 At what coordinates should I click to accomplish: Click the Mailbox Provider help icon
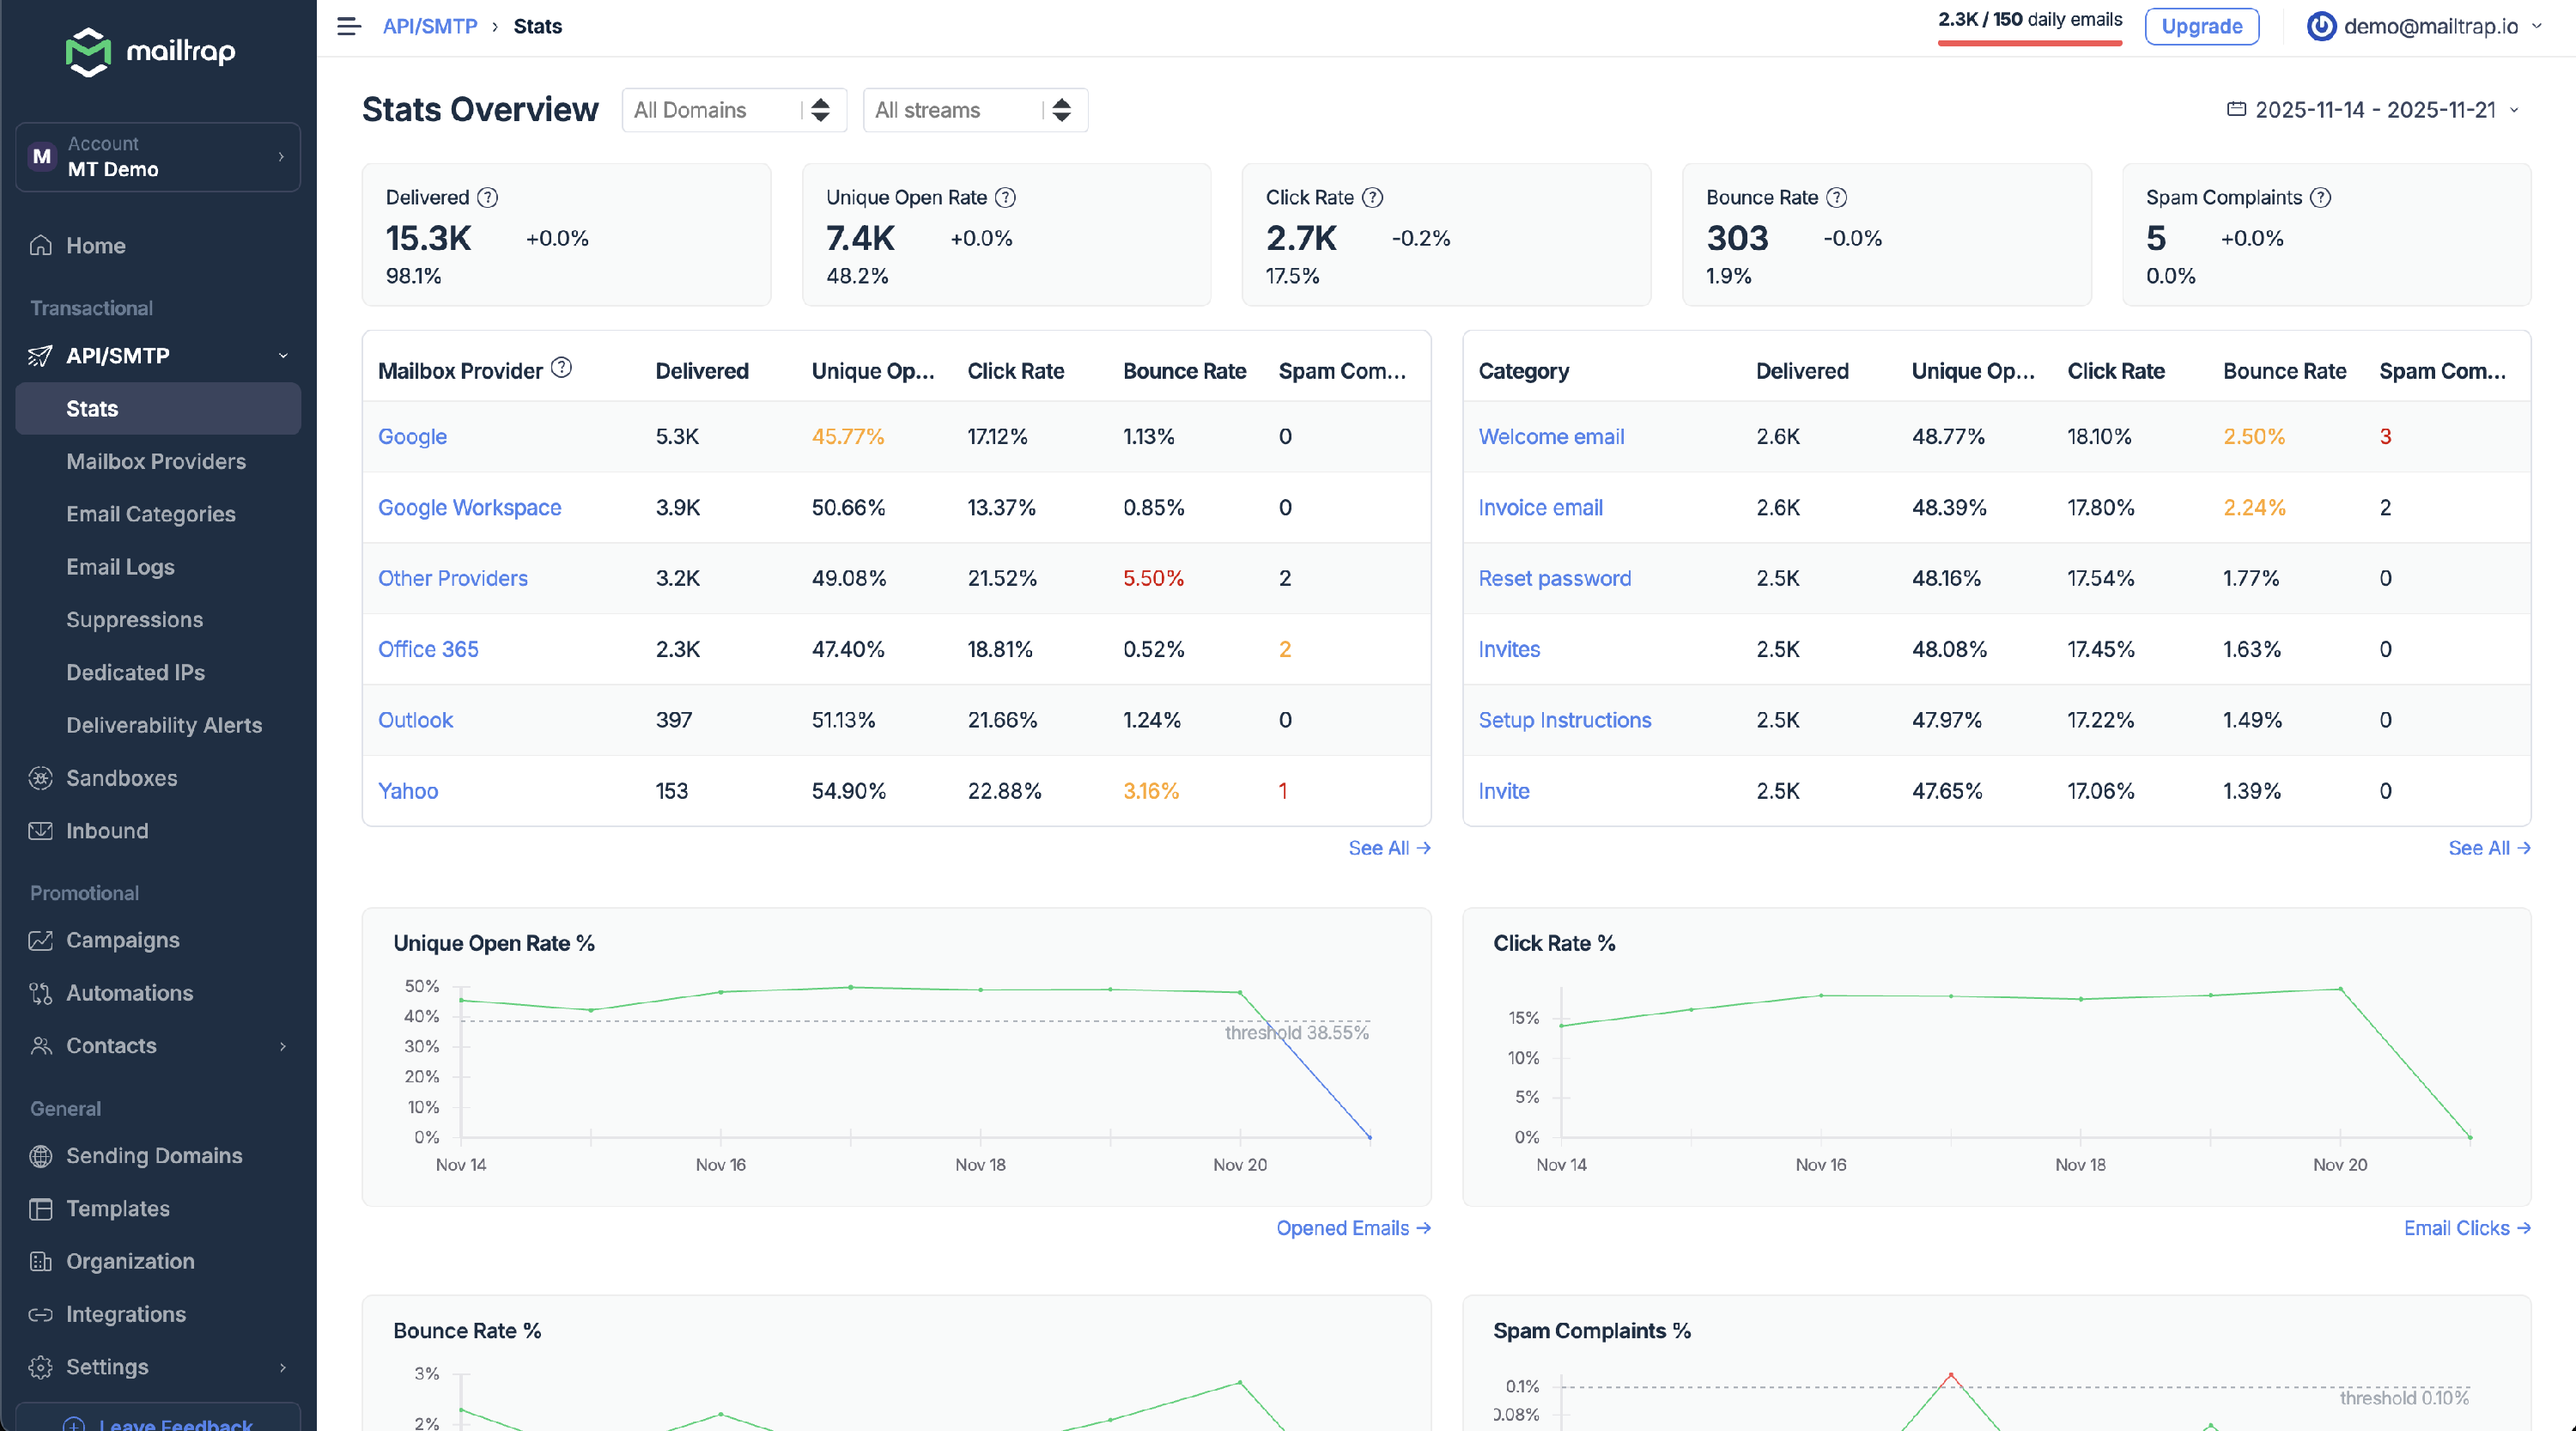click(x=562, y=368)
